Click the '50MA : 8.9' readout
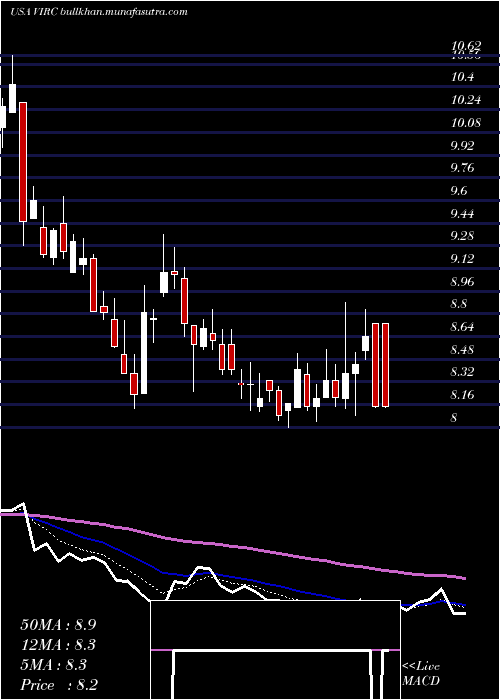The width and height of the screenshot is (500, 700). [x=58, y=625]
